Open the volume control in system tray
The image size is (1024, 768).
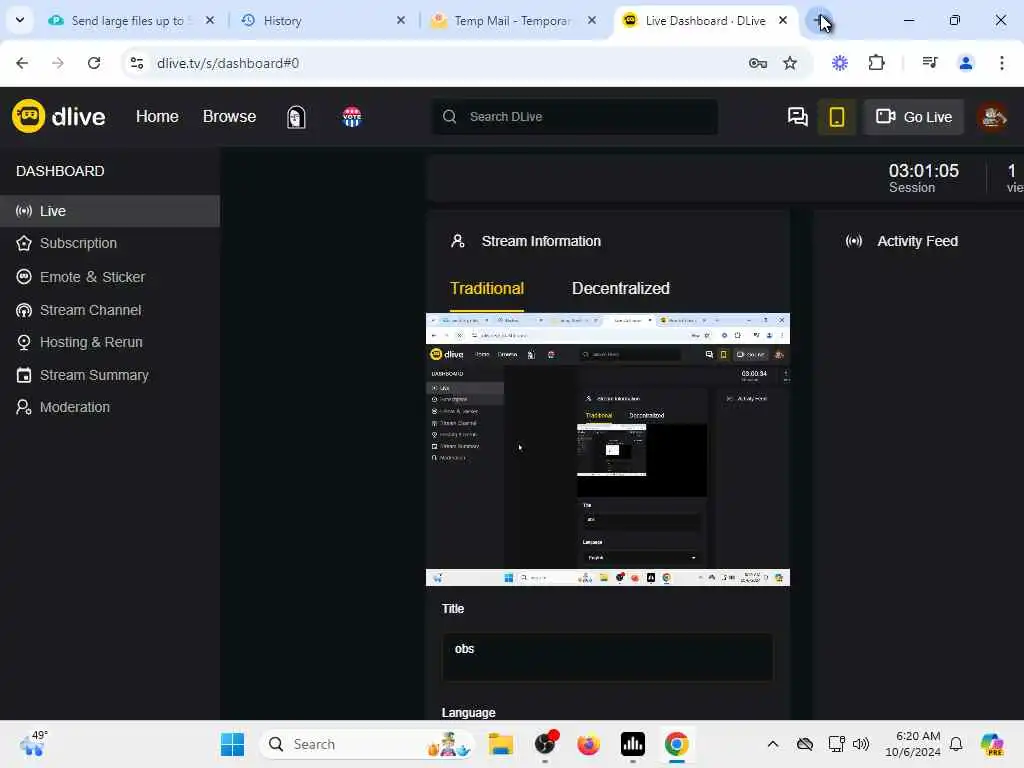[x=861, y=744]
